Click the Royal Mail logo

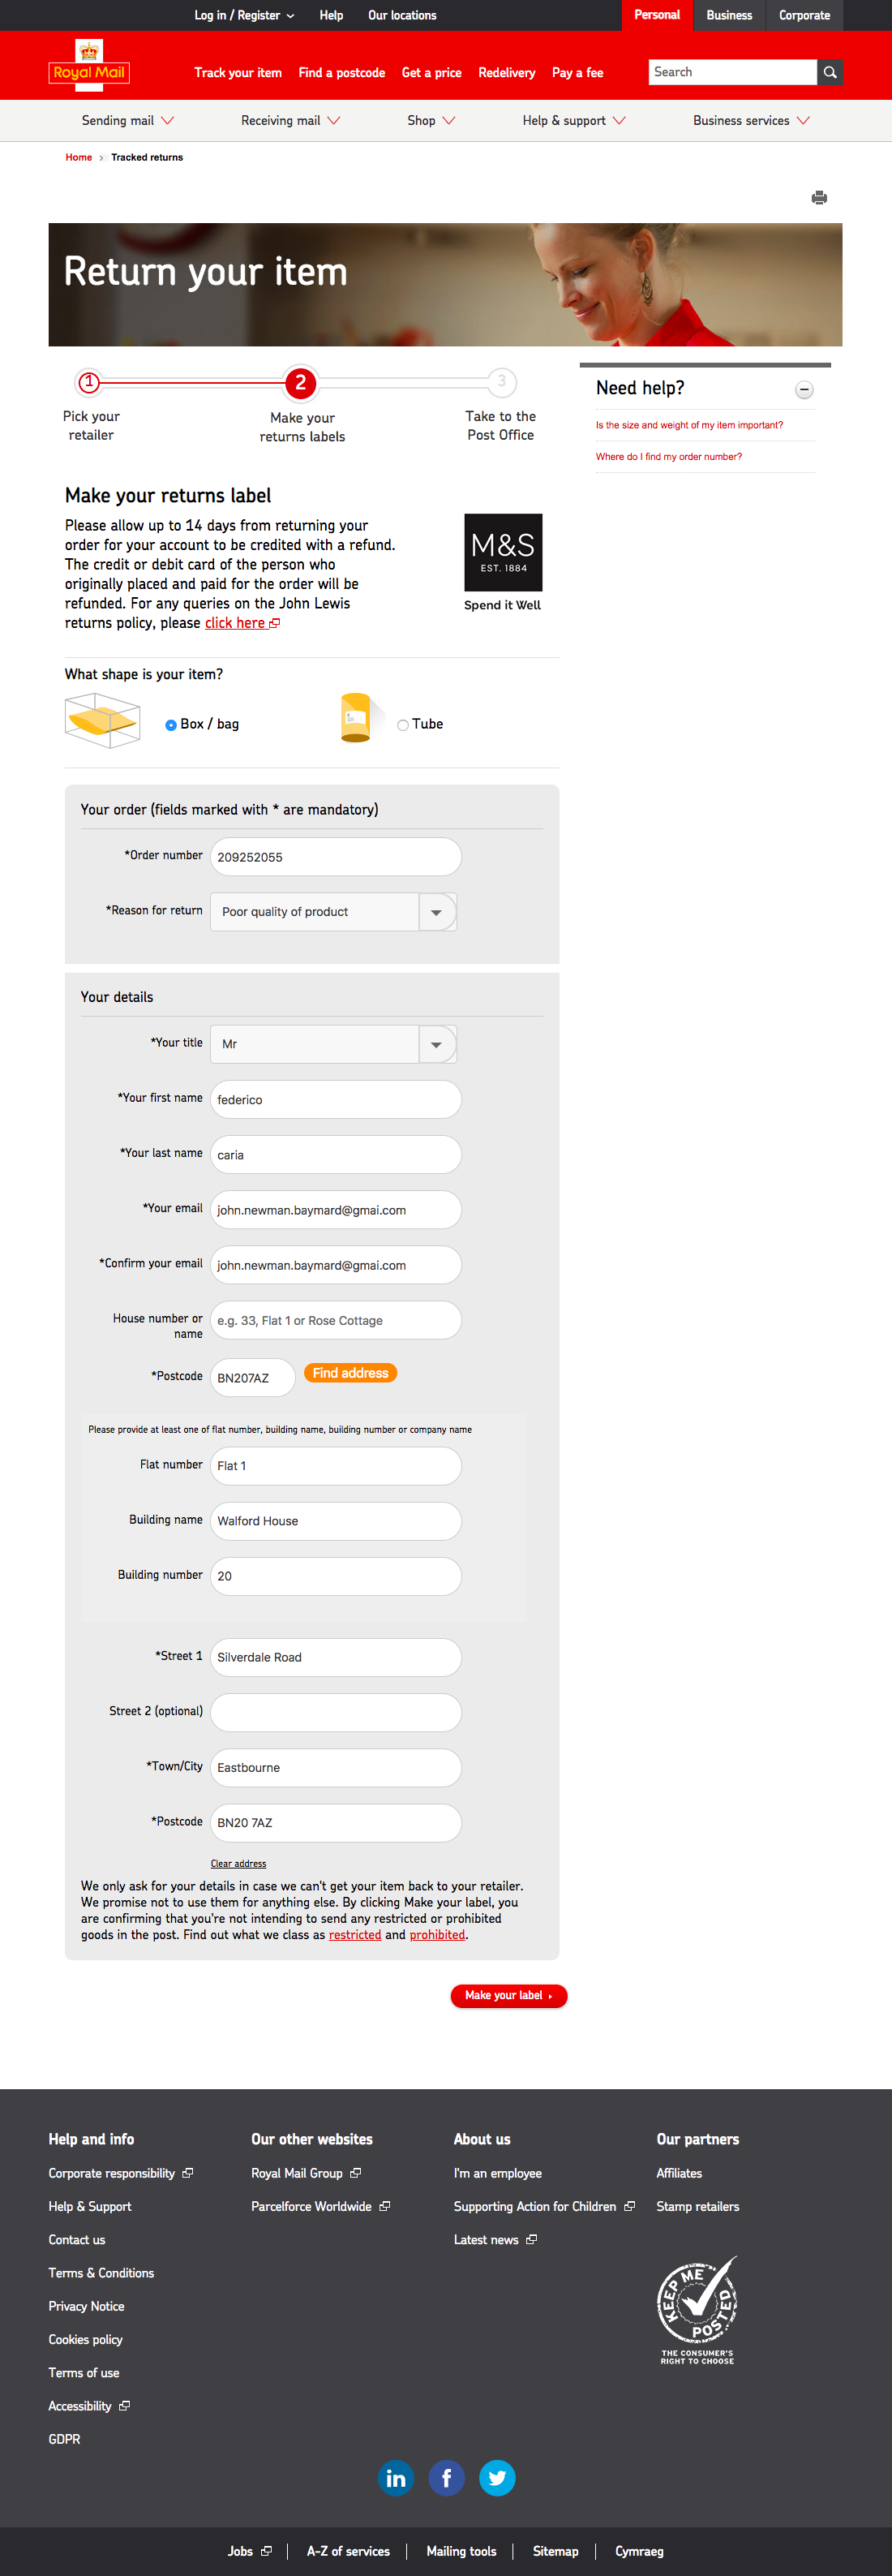[89, 67]
